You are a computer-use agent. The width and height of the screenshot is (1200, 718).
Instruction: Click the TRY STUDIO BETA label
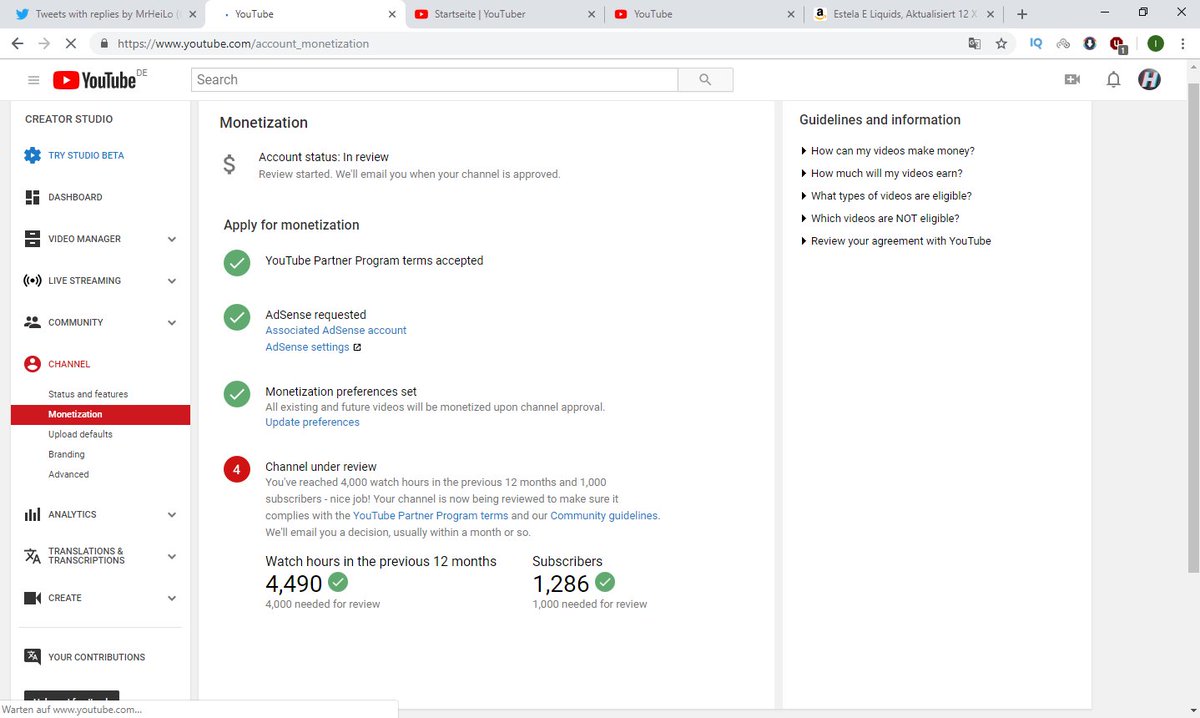[x=86, y=156]
